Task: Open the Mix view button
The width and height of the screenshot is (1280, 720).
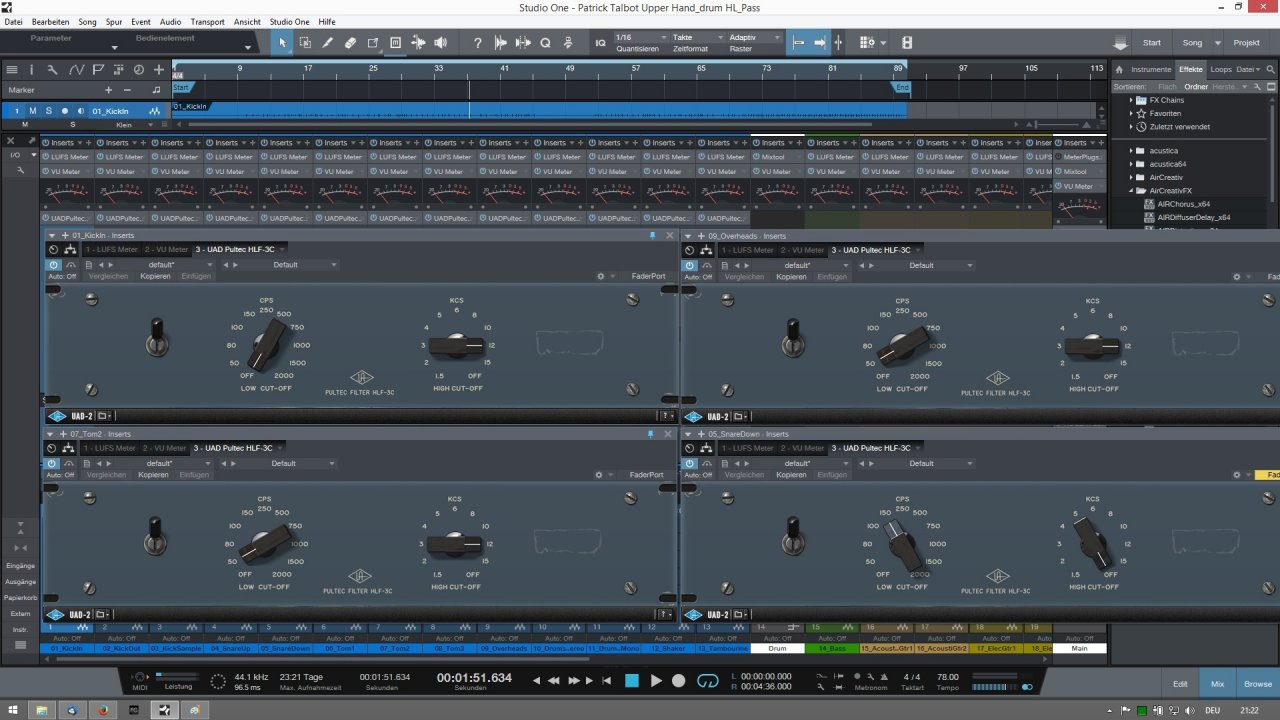Action: (1217, 684)
